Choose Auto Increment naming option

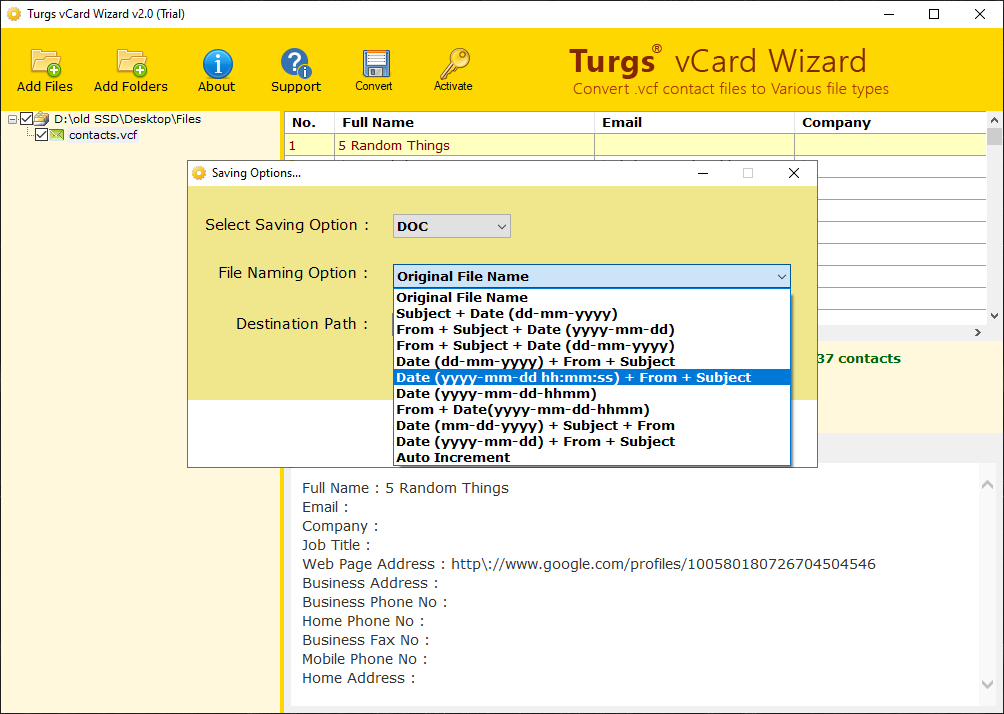(592, 458)
